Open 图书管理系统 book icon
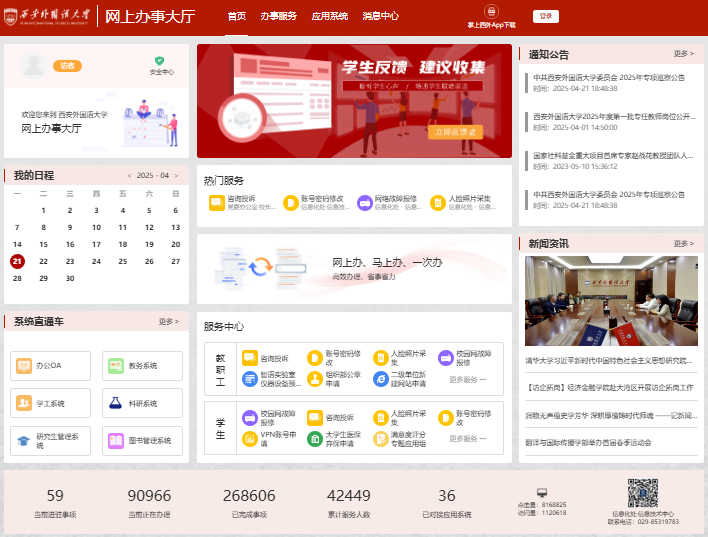The image size is (708, 537). pos(116,441)
